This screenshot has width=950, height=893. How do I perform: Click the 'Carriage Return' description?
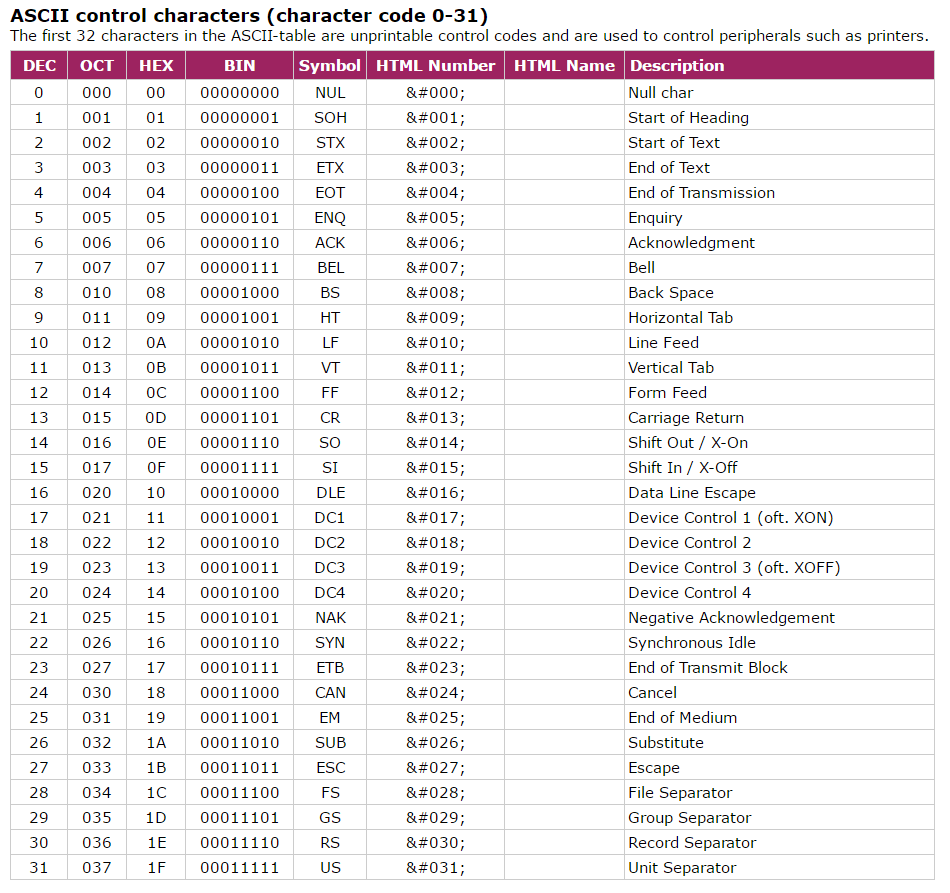tap(686, 418)
